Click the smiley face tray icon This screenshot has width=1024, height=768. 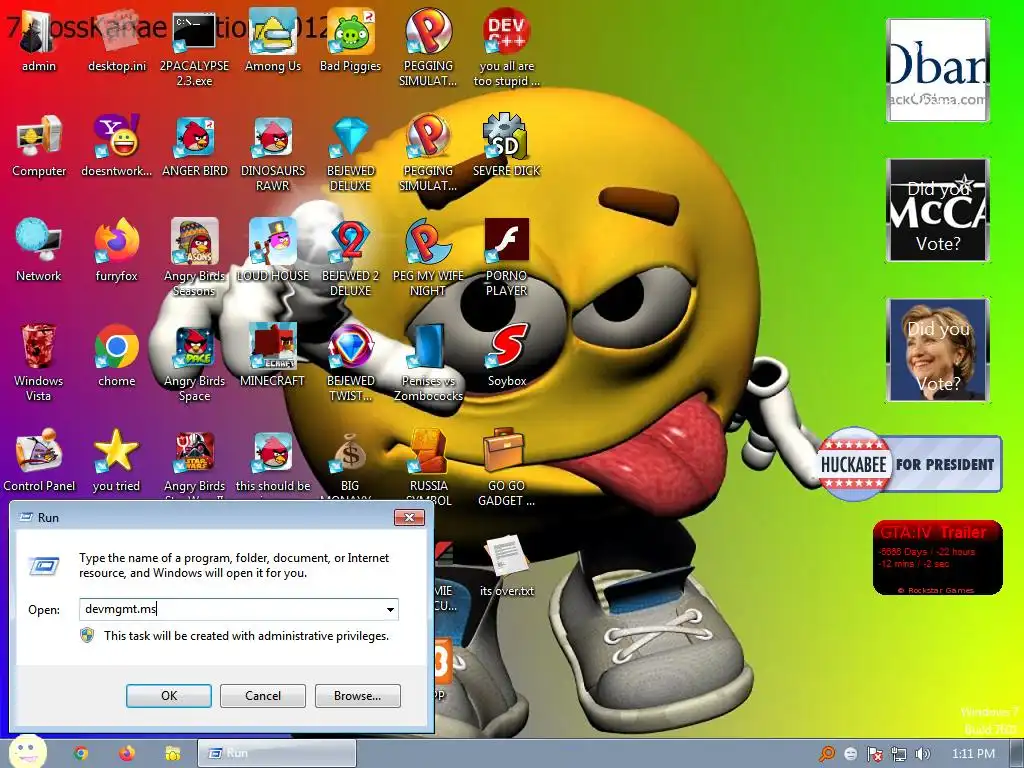point(850,754)
